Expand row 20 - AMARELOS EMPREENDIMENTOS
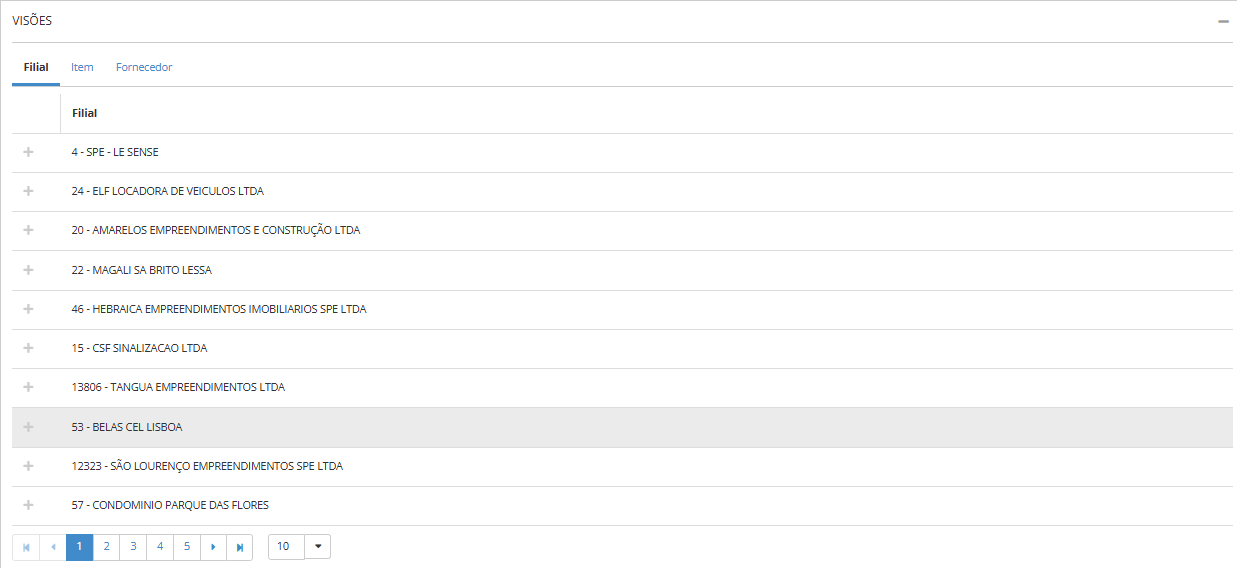 tap(28, 230)
